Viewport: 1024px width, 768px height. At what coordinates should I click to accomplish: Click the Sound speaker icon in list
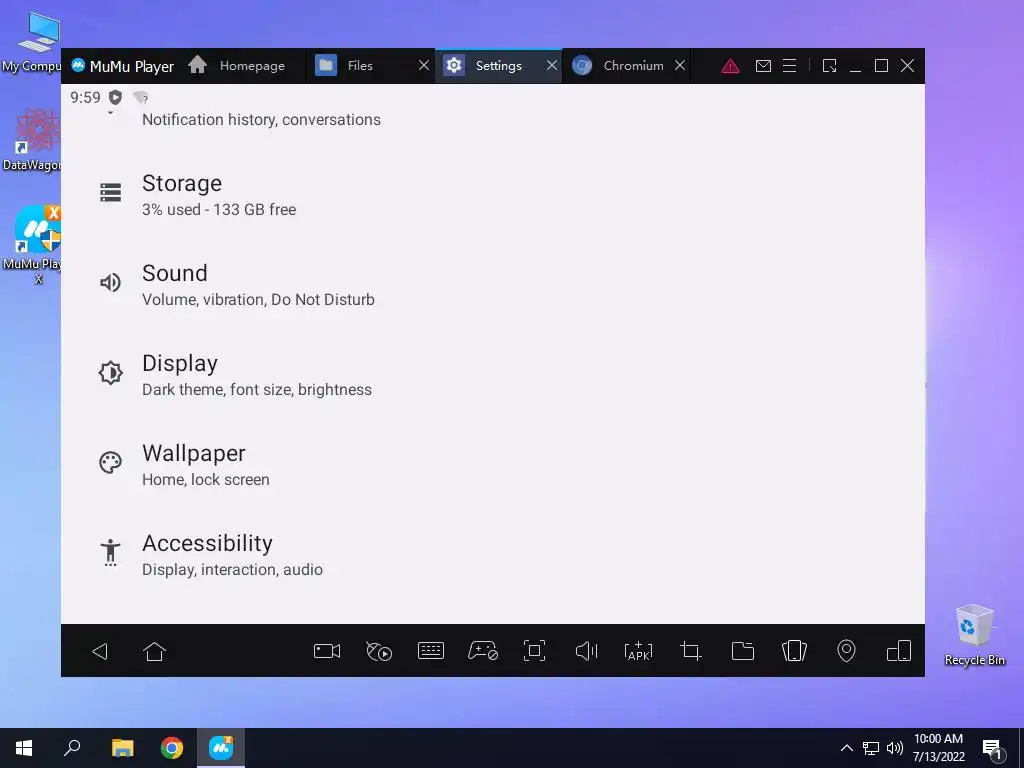pos(110,283)
